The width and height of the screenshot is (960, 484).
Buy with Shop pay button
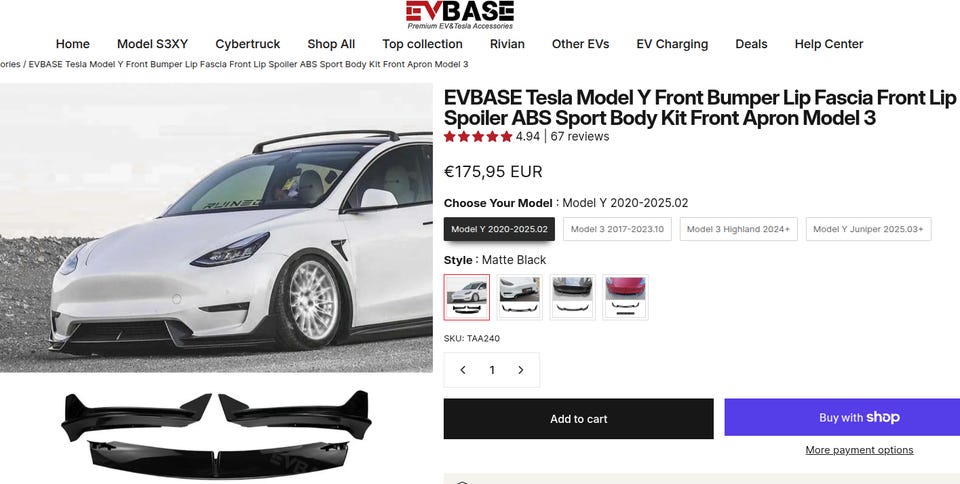842,417
